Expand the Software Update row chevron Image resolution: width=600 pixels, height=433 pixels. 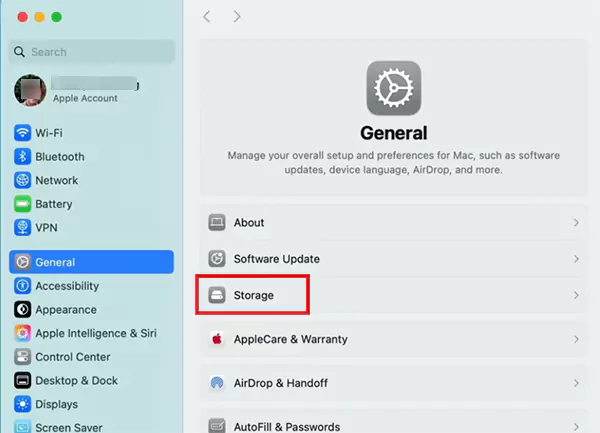pyautogui.click(x=576, y=259)
